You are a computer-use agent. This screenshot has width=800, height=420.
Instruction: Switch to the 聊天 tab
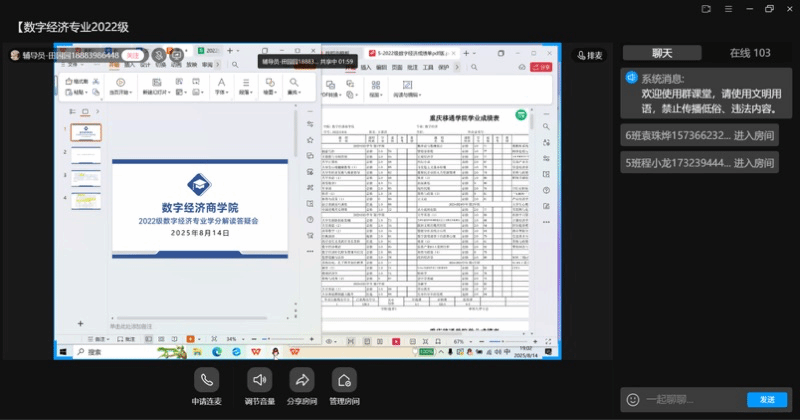click(x=662, y=53)
